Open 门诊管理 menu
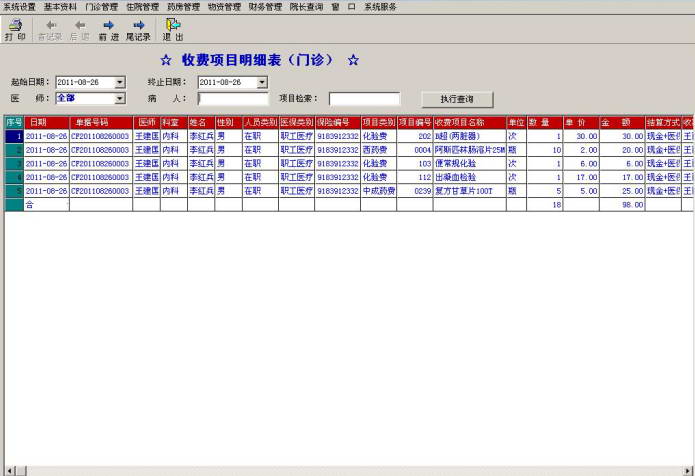This screenshot has width=695, height=476. coord(102,7)
